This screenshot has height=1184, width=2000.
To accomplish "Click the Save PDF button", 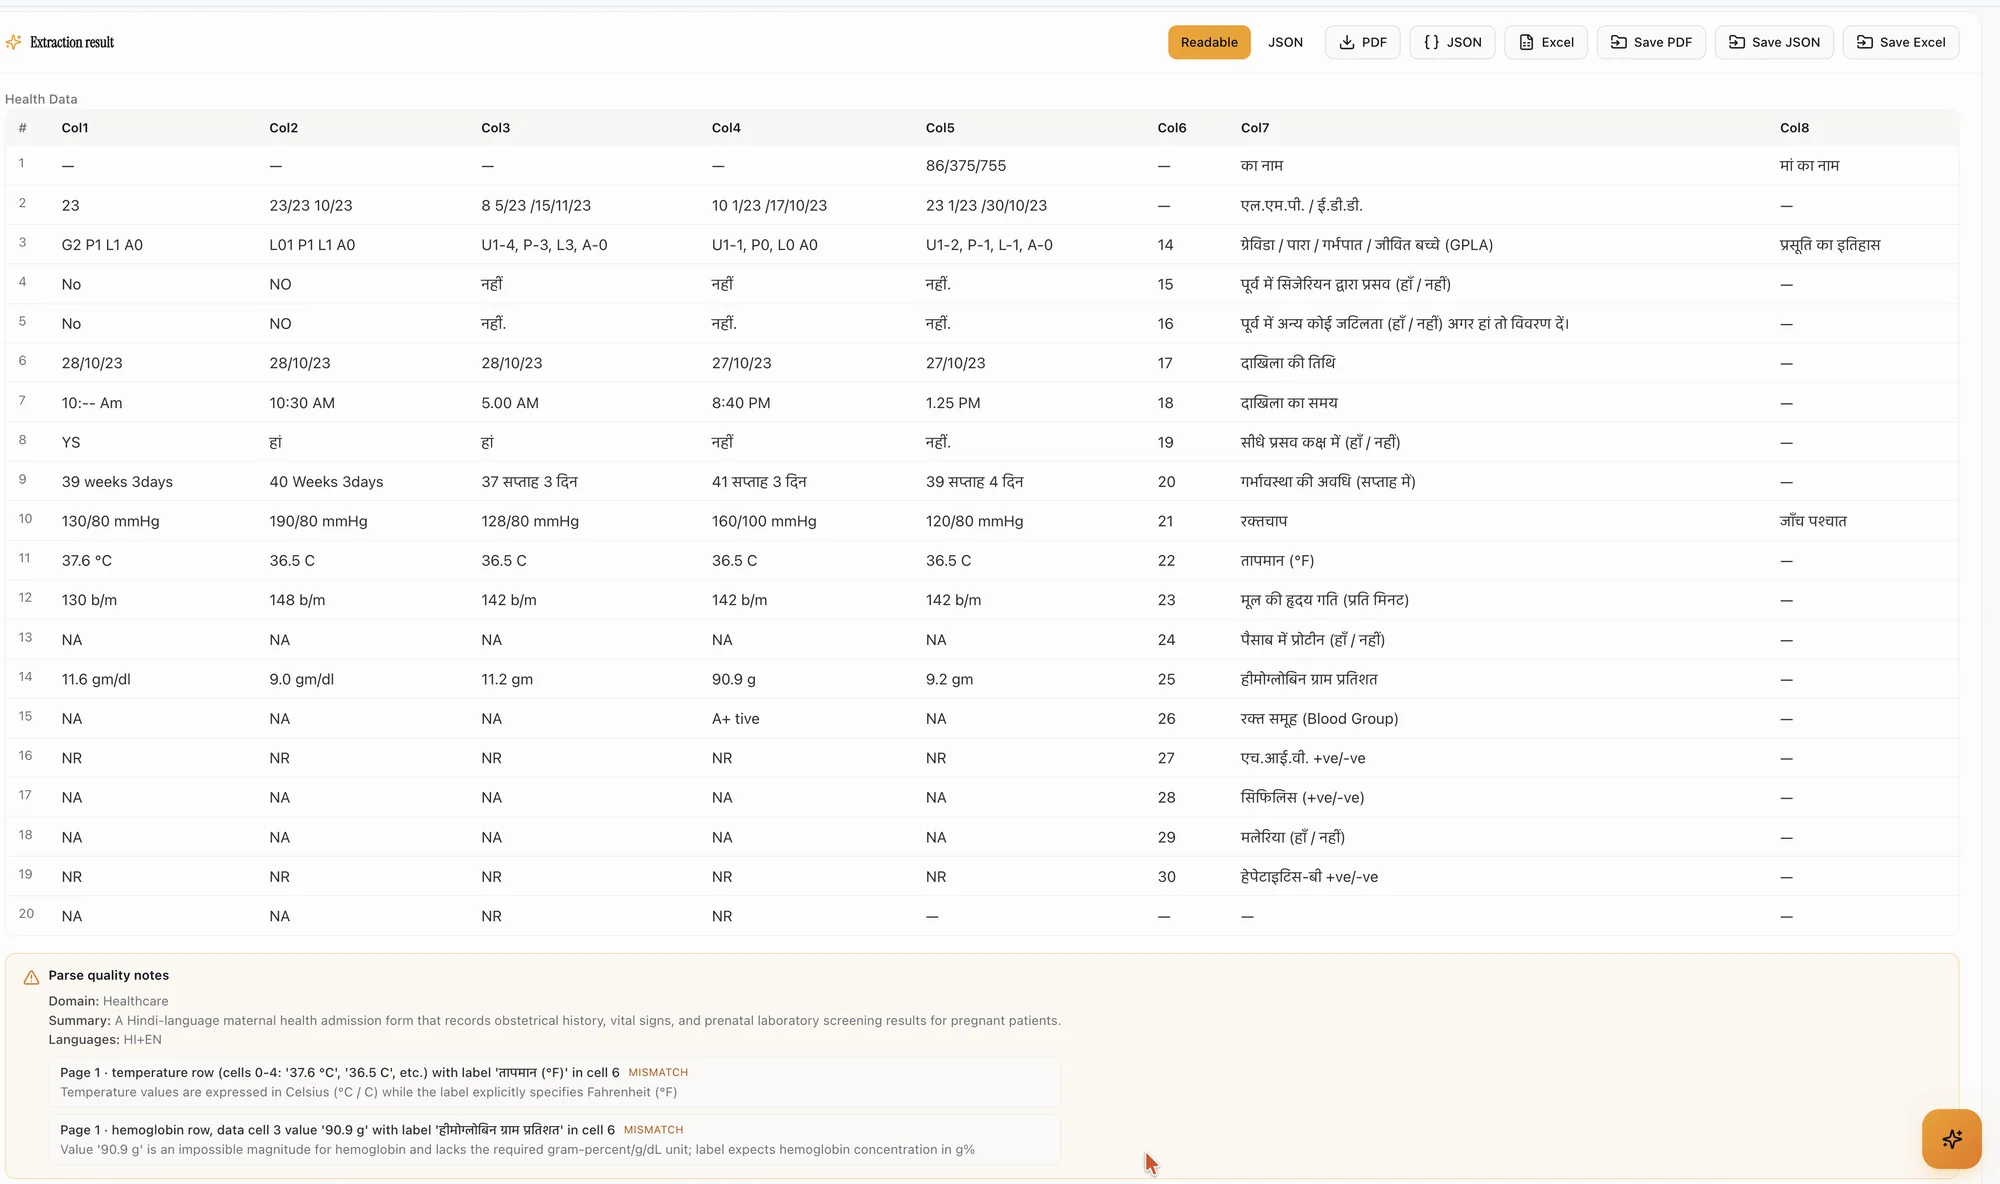I will point(1651,42).
